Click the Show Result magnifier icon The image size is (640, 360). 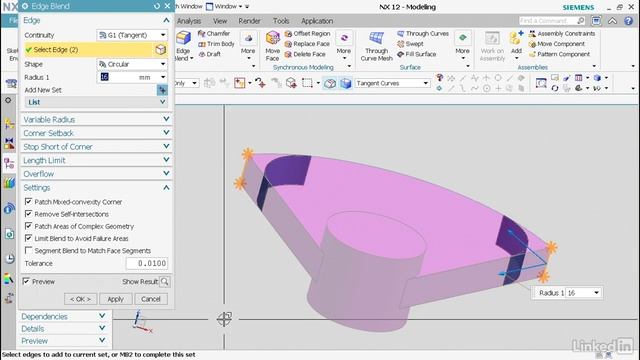pyautogui.click(x=164, y=281)
